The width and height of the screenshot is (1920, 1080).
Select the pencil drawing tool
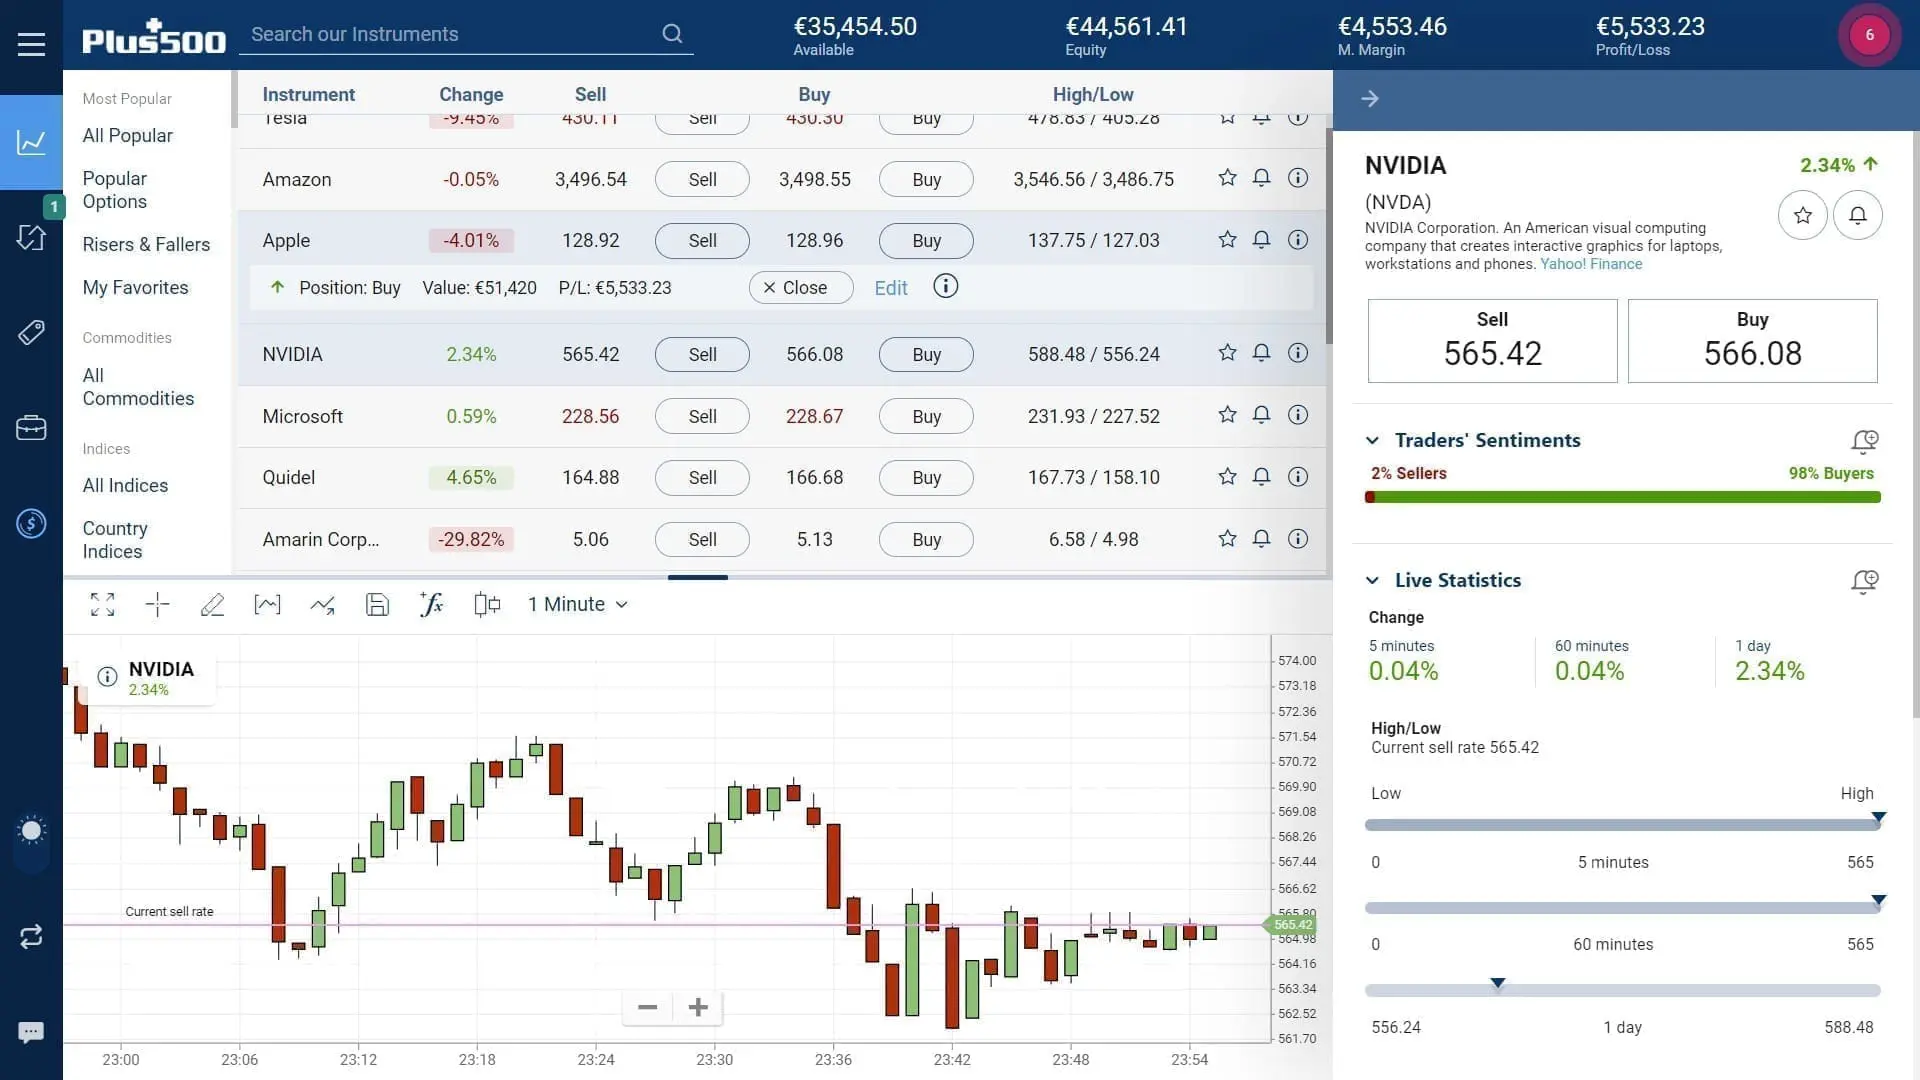coord(212,604)
